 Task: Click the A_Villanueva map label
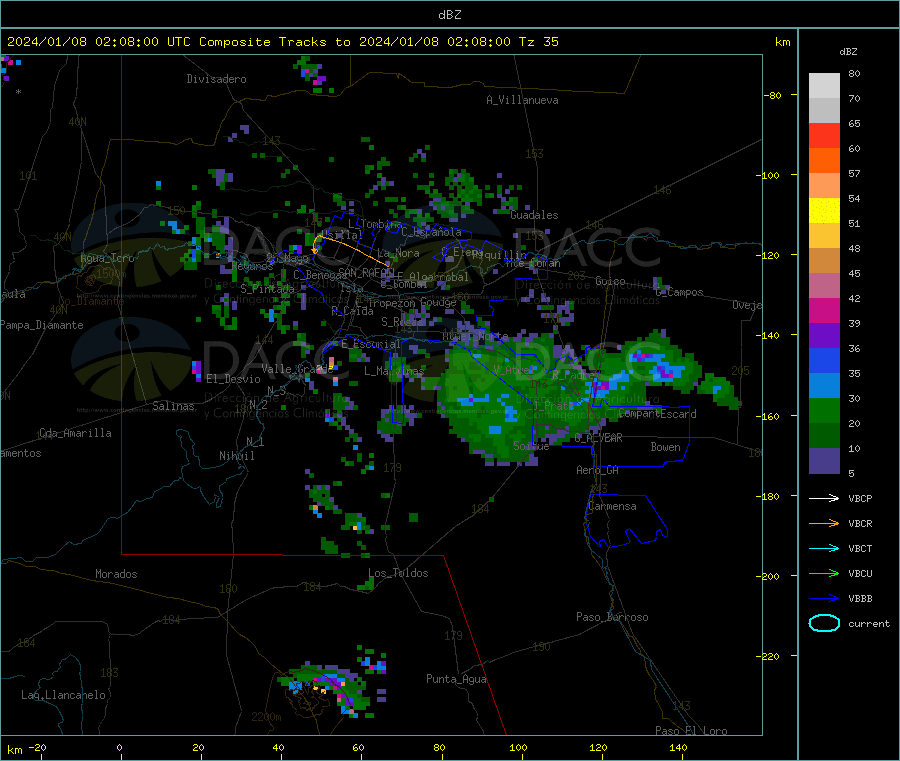click(x=522, y=100)
